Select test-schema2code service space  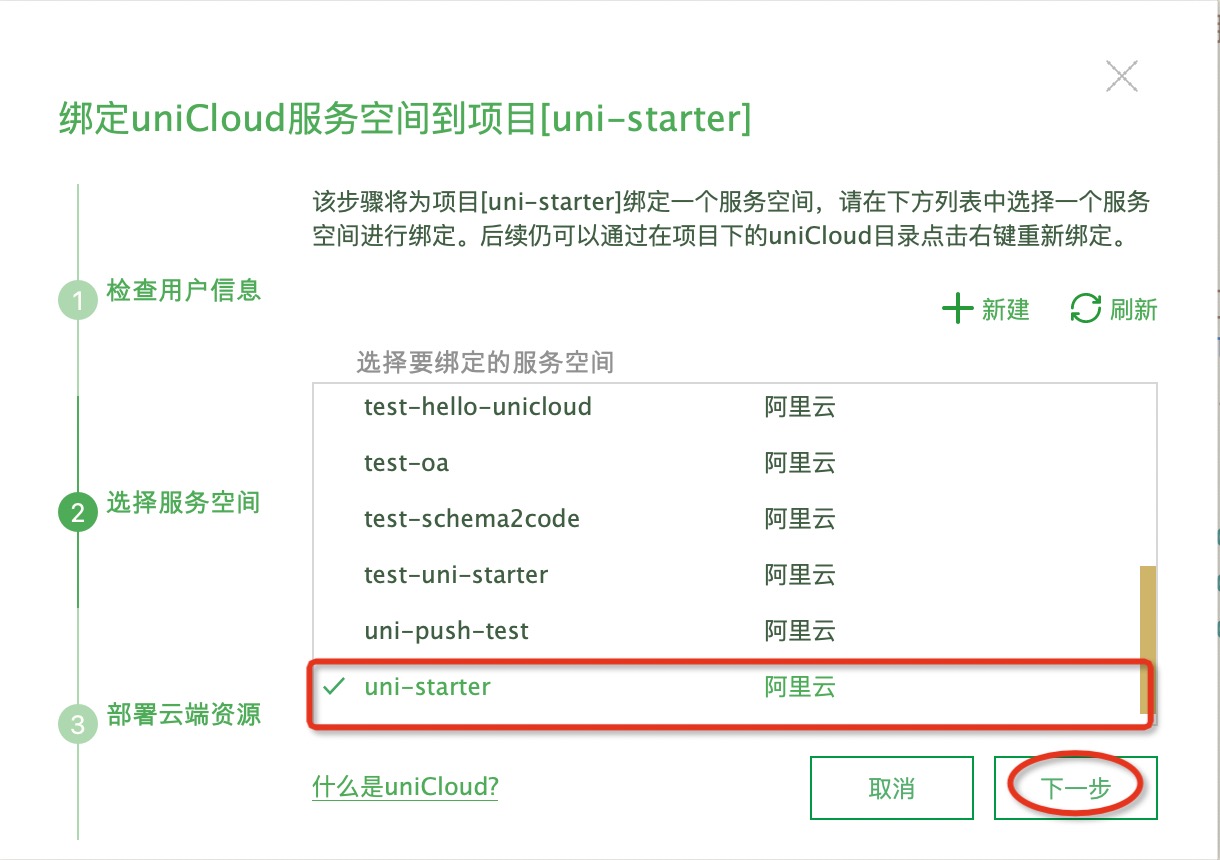coord(734,519)
